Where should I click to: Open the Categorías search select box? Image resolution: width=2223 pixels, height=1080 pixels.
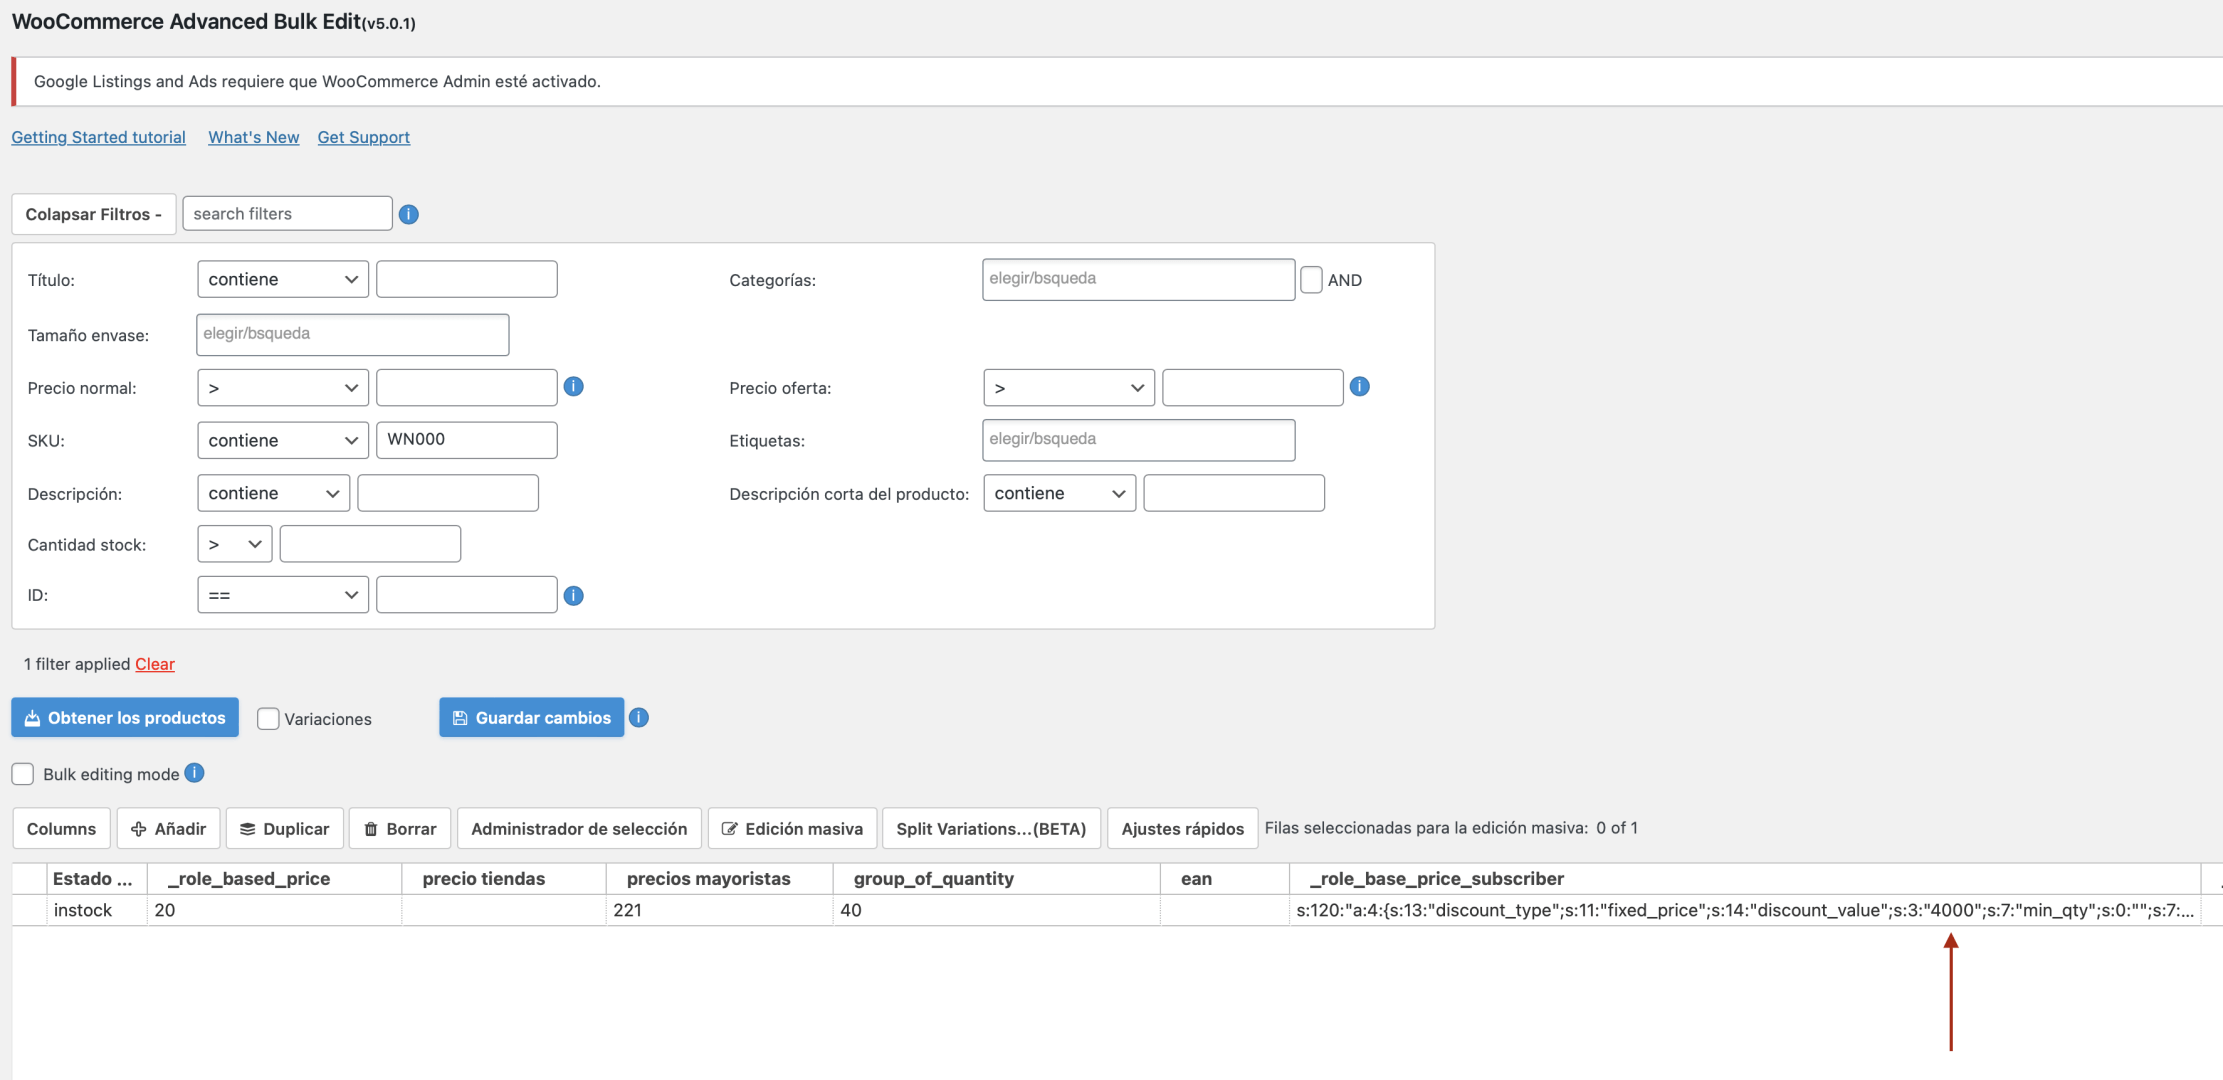(x=1138, y=280)
